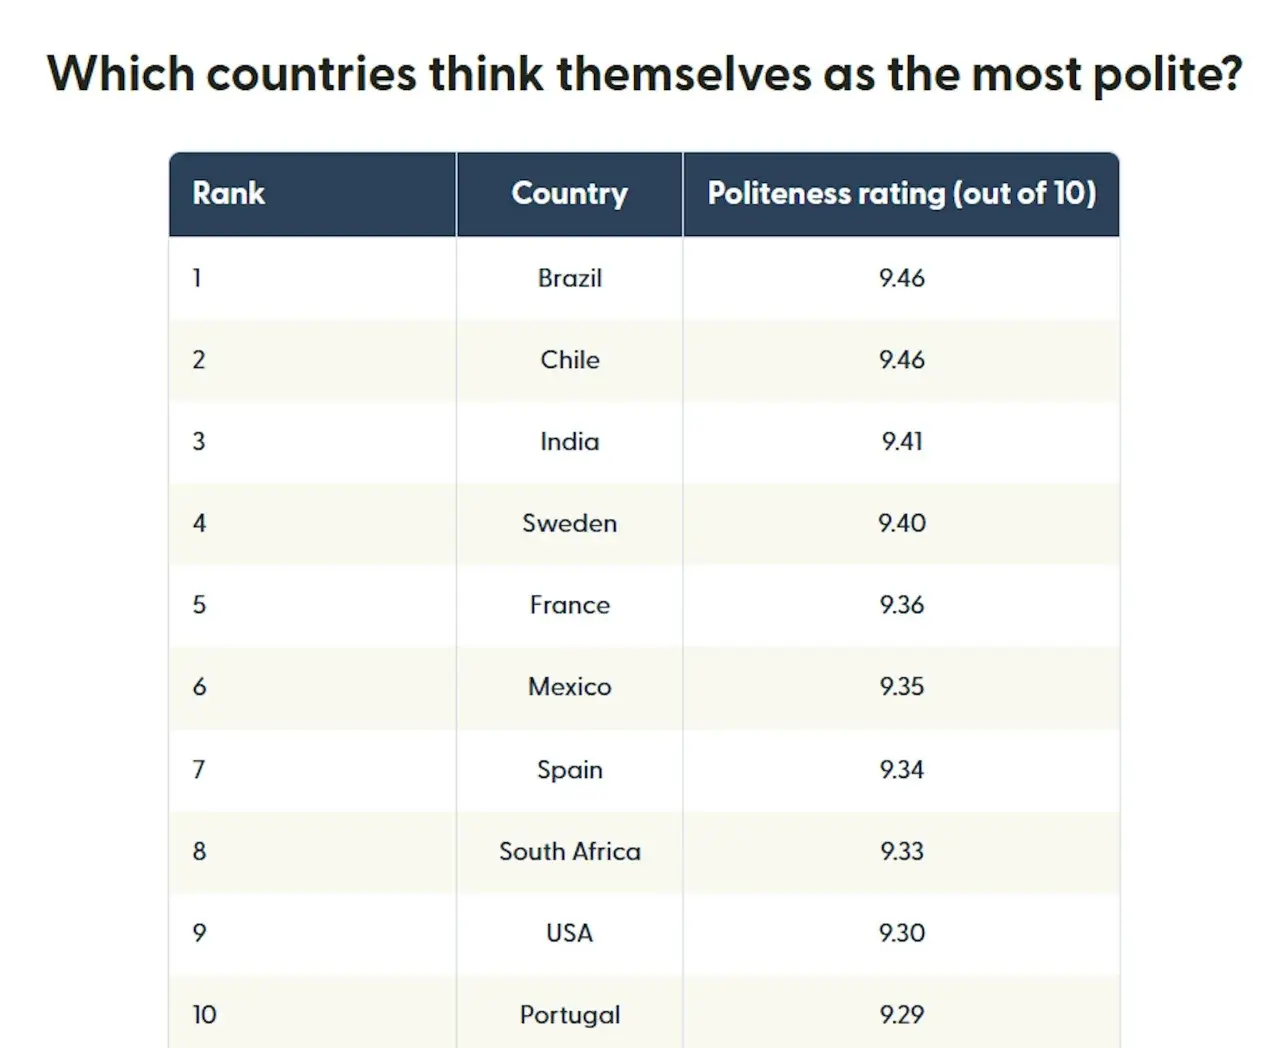
Task: Select the Brazil cell
Action: click(569, 278)
